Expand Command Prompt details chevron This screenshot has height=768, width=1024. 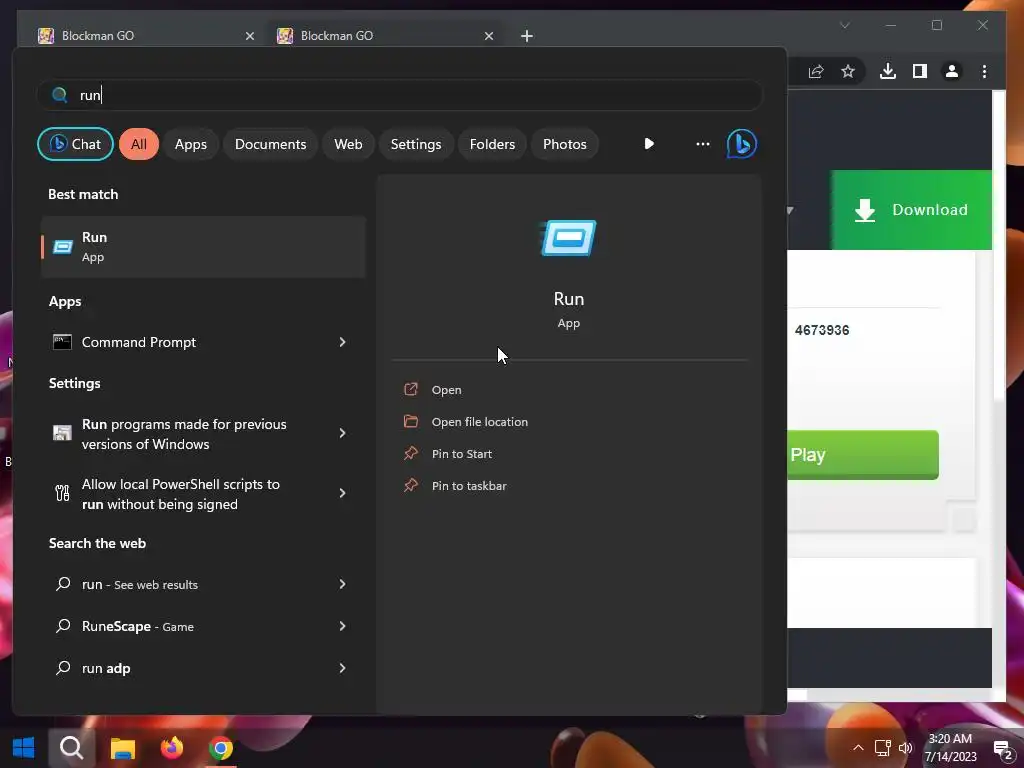point(342,342)
